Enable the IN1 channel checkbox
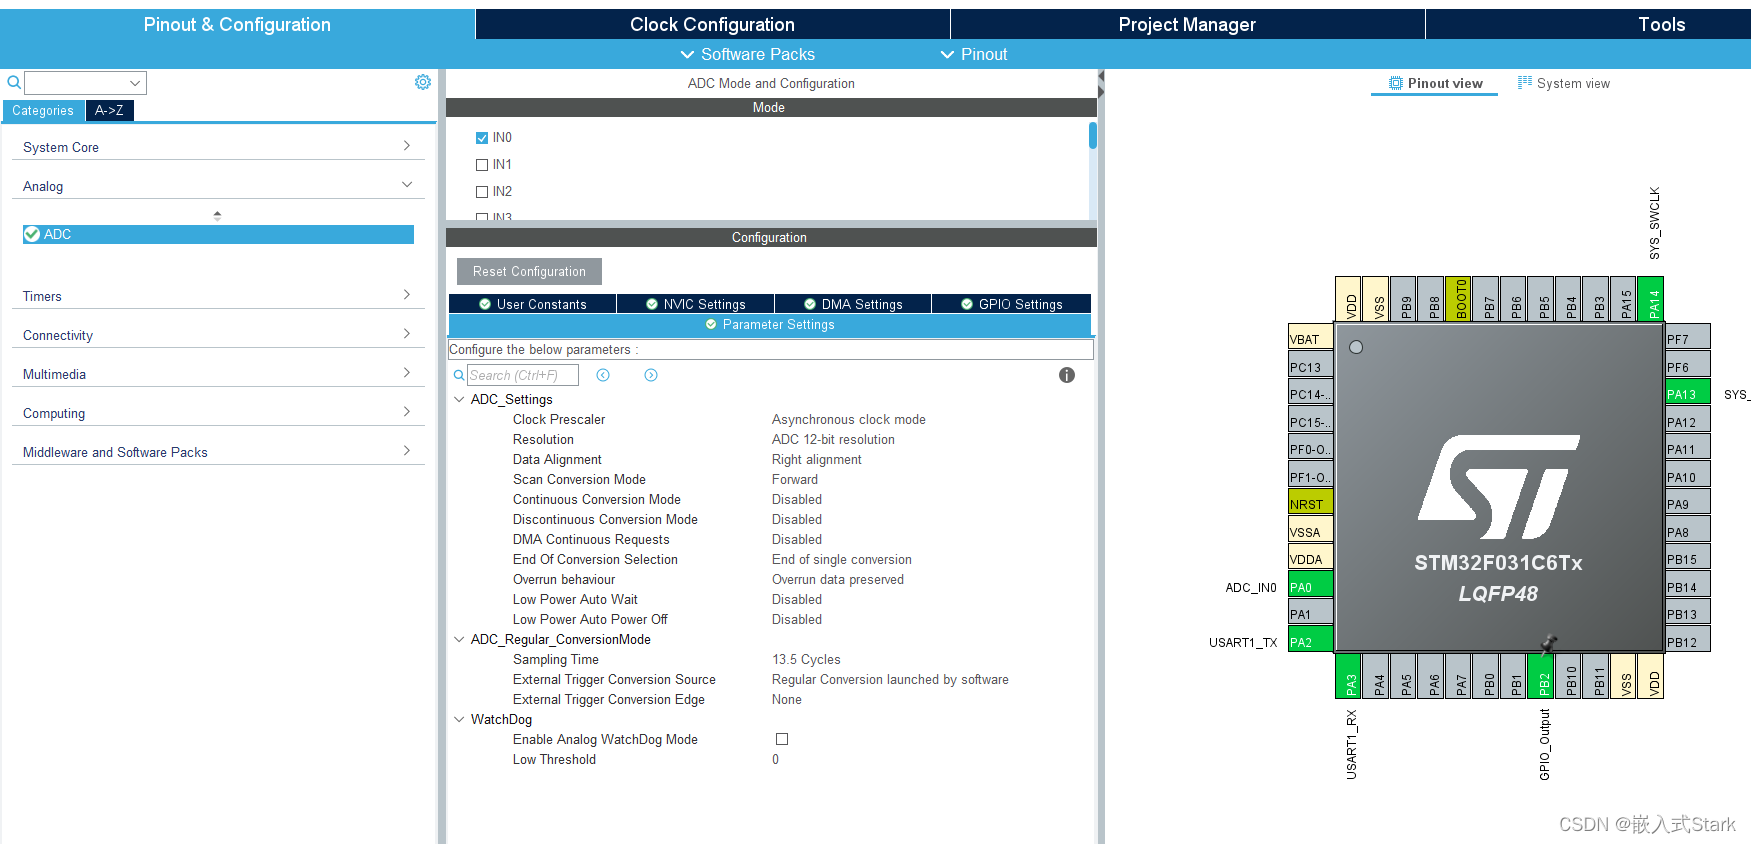 pos(482,165)
